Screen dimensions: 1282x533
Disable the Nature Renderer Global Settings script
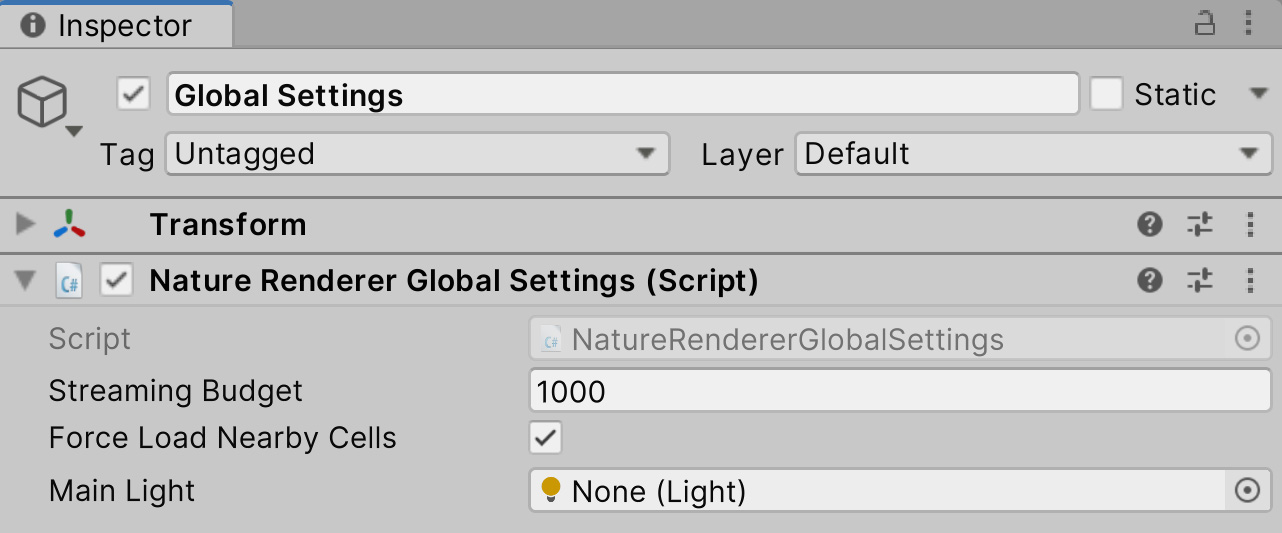tap(117, 282)
